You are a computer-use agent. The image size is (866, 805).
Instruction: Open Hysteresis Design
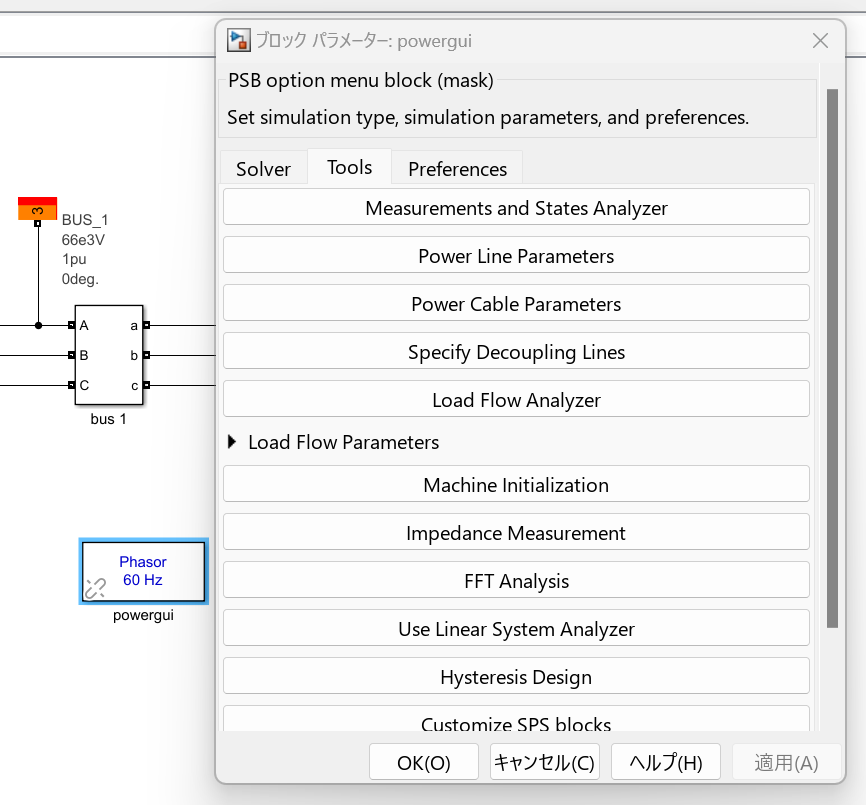[x=516, y=675]
